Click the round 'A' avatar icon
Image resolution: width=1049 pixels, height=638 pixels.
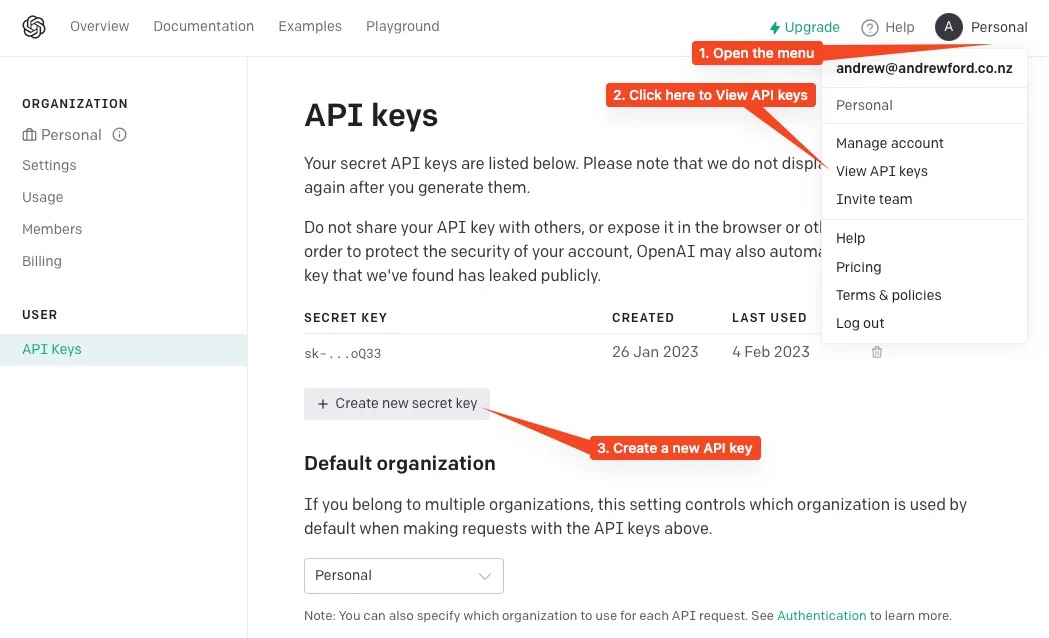[949, 27]
